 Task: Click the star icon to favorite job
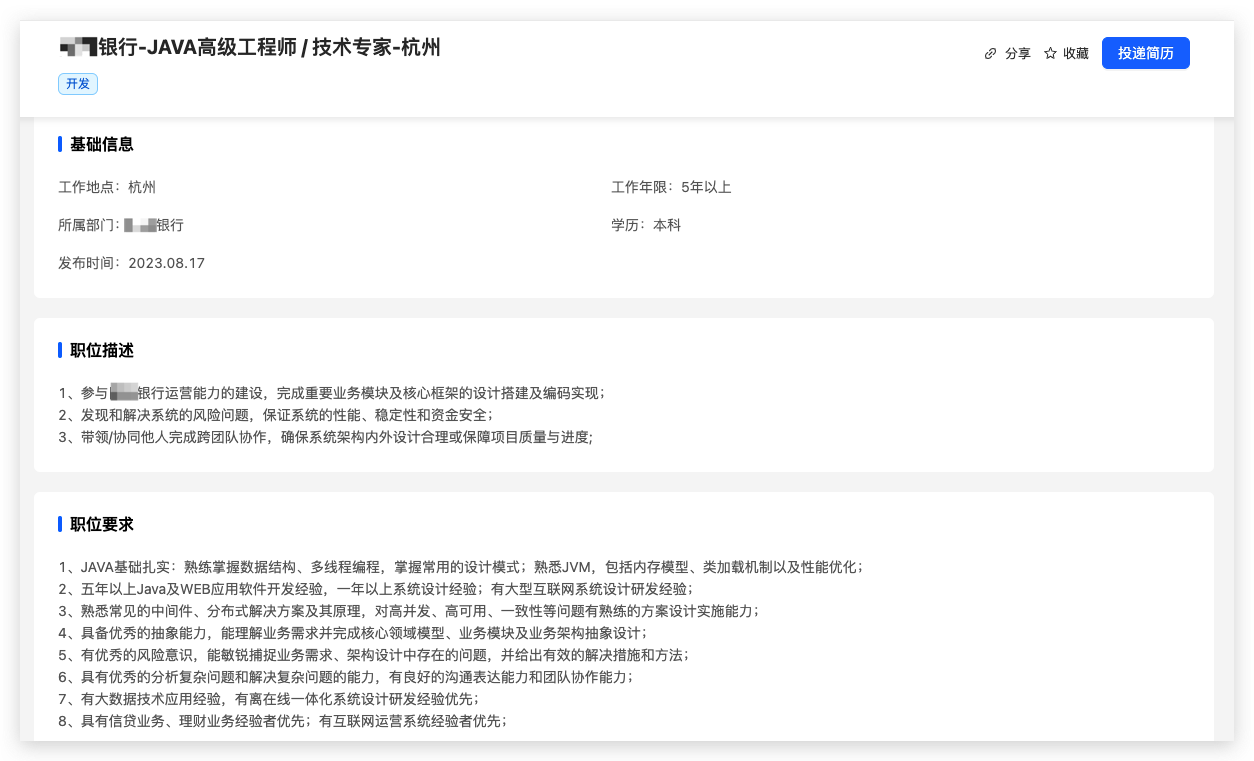[1050, 54]
